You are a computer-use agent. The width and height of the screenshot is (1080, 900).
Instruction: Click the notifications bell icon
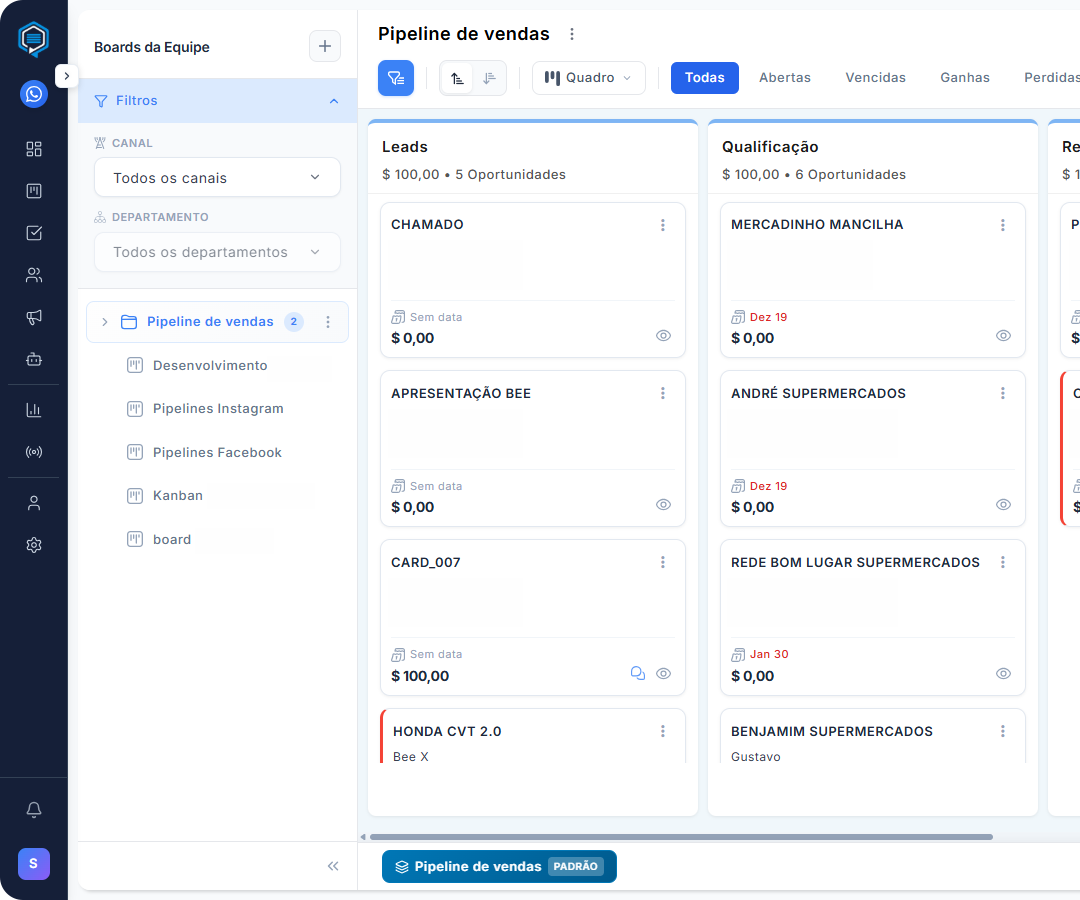point(34,809)
